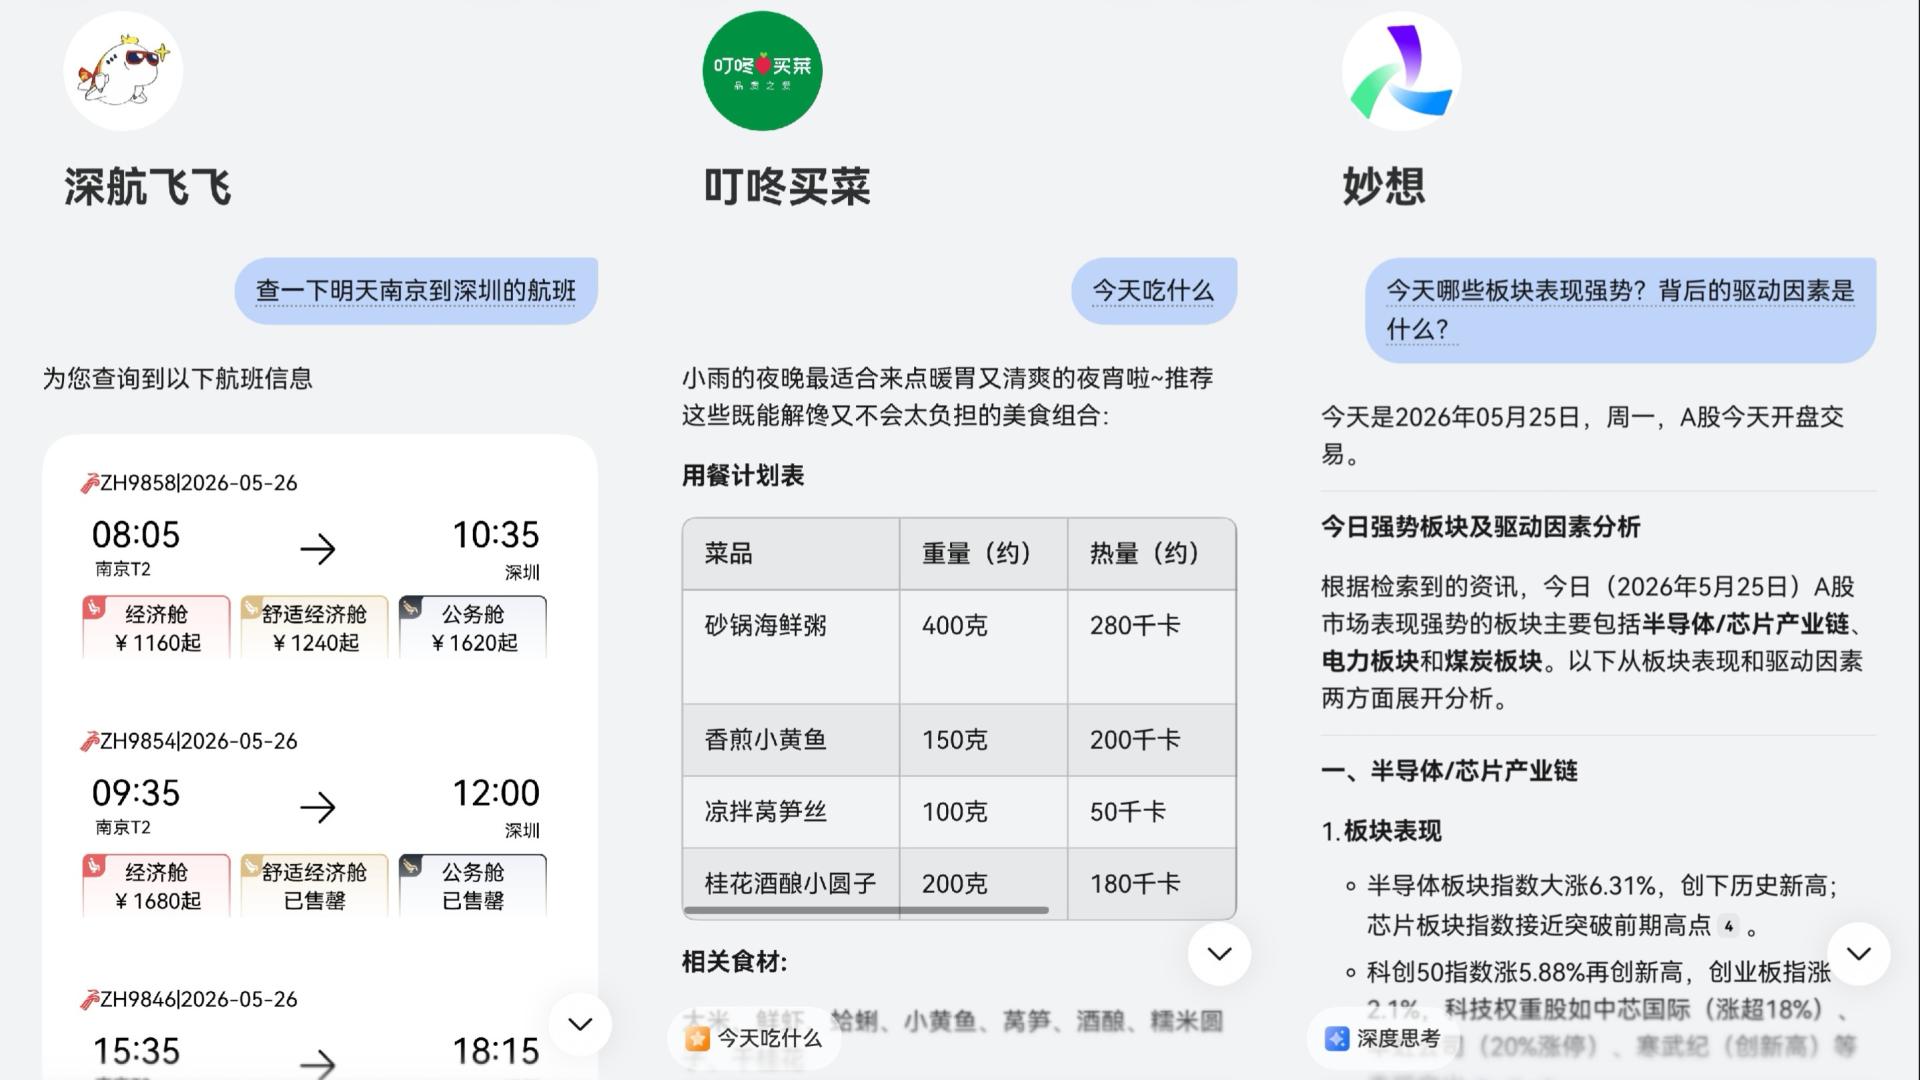The image size is (1920, 1080).
Task: Click sold-out 公务舱 on flight ZH9854
Action: (x=473, y=885)
